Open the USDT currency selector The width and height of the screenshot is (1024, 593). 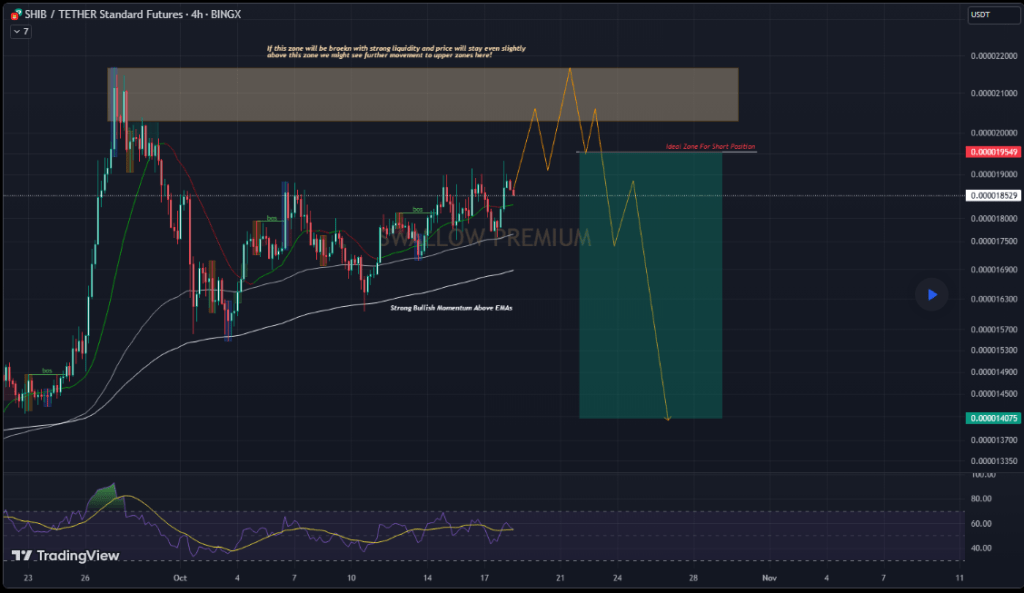(x=993, y=14)
